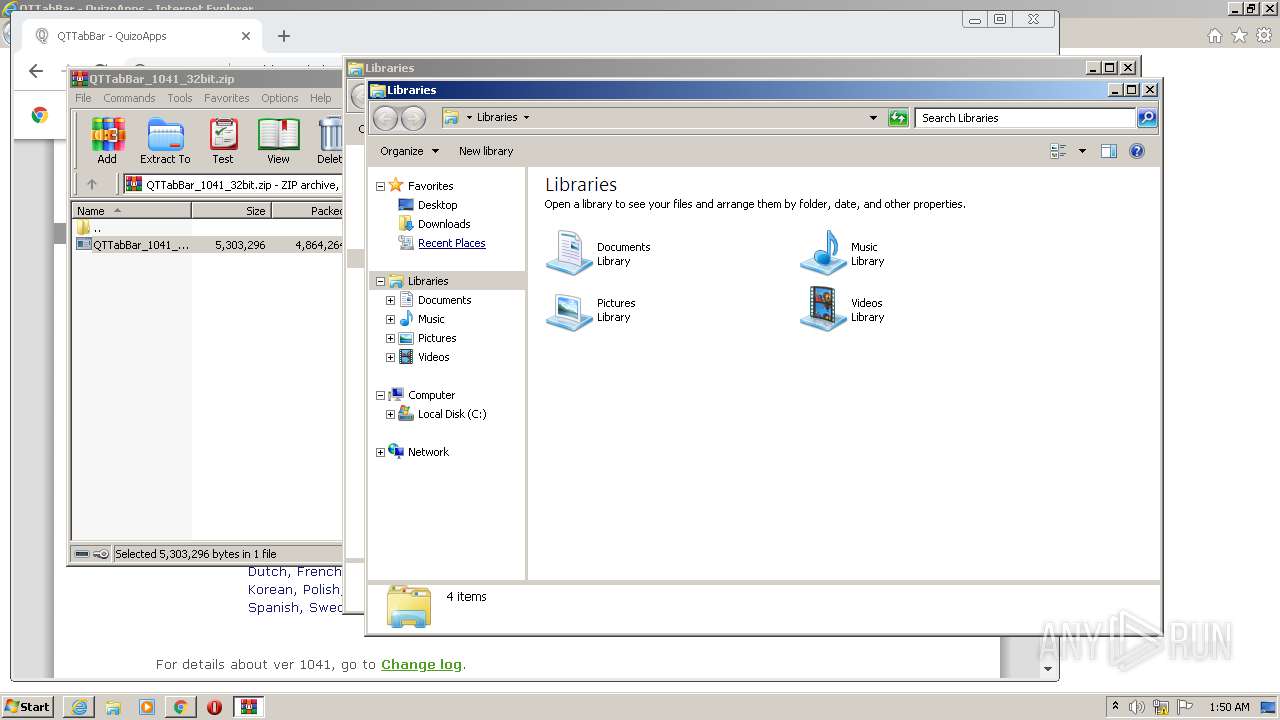Expand the Music tree node

click(390, 319)
